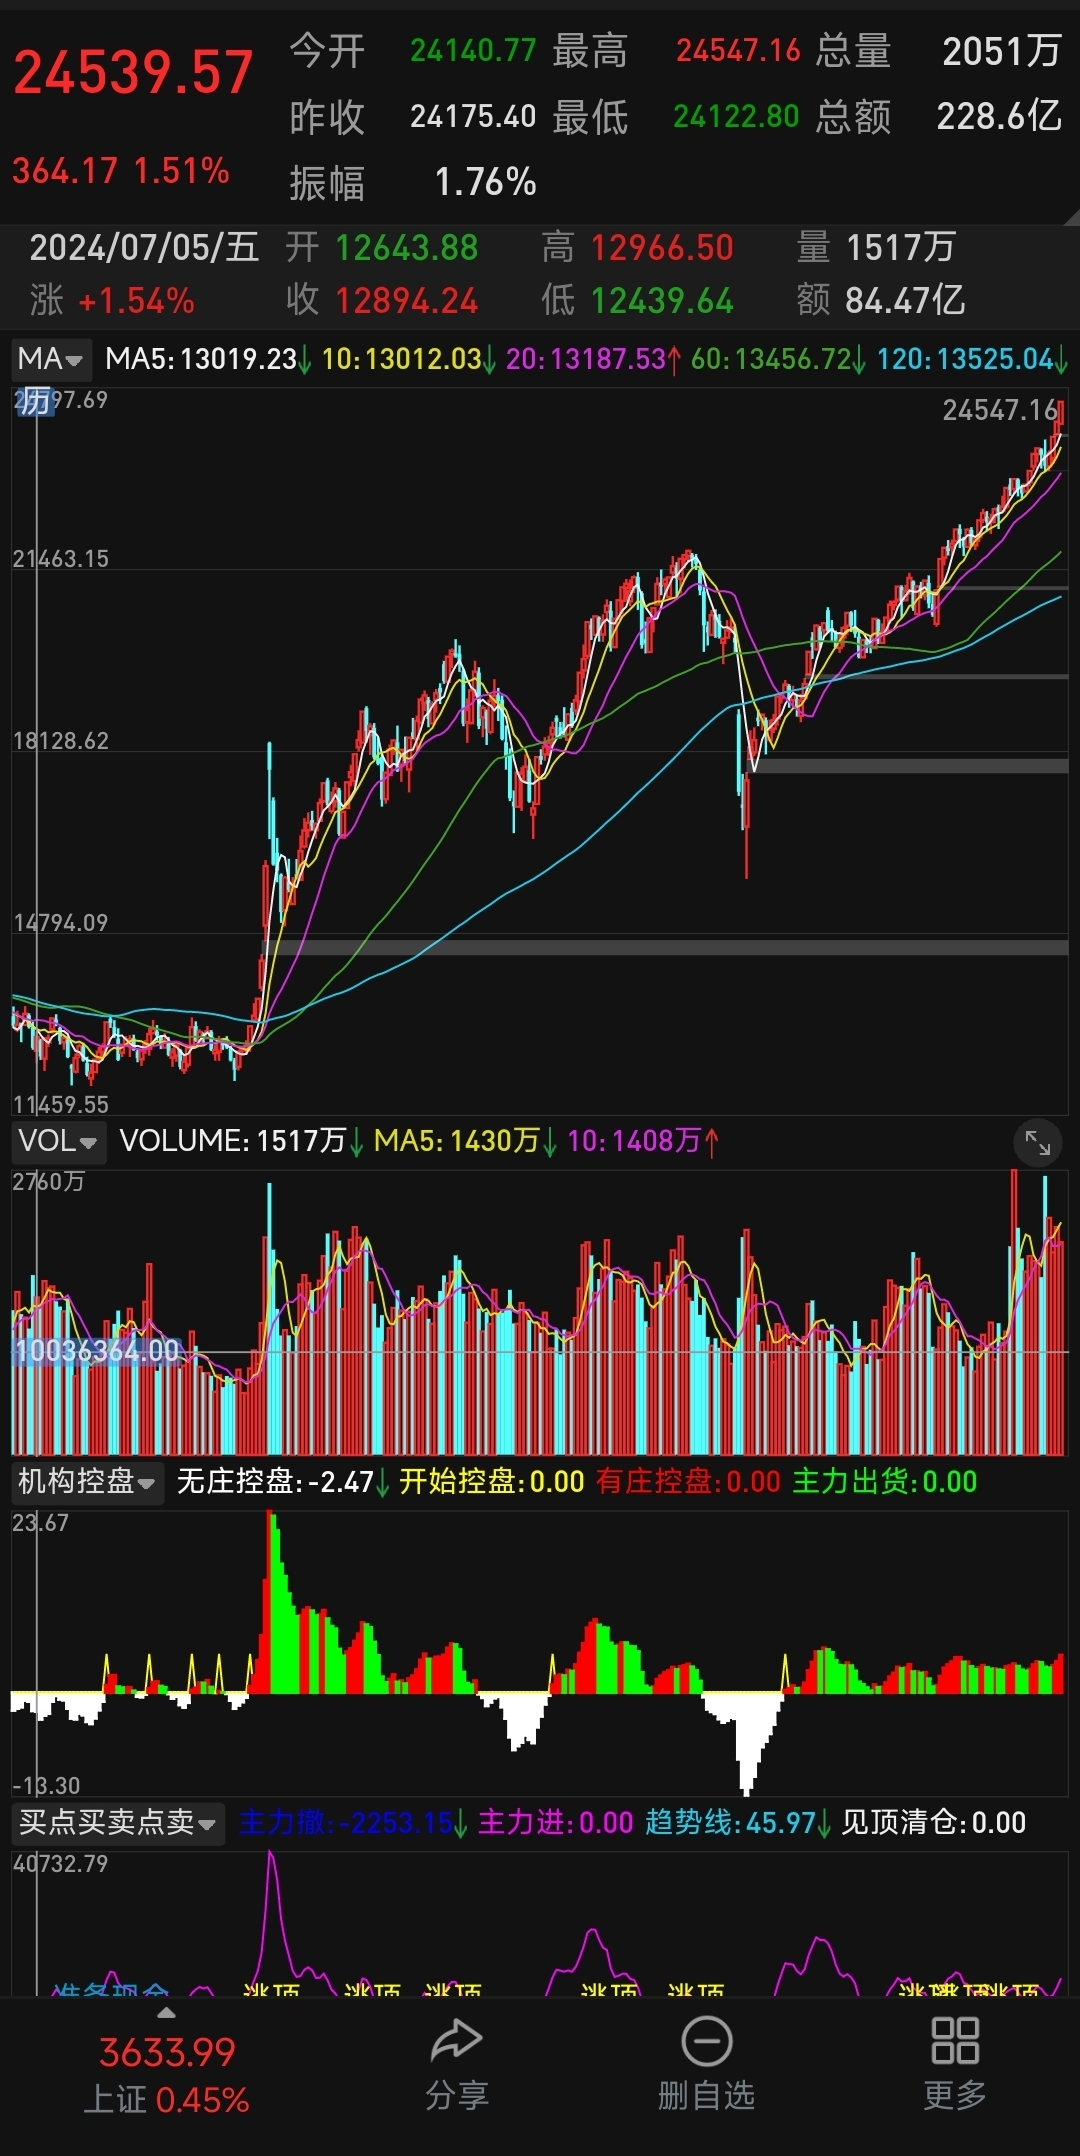Viewport: 1080px width, 2156px height.
Task: Tap volume 10: 1408万 label
Action: 643,1141
